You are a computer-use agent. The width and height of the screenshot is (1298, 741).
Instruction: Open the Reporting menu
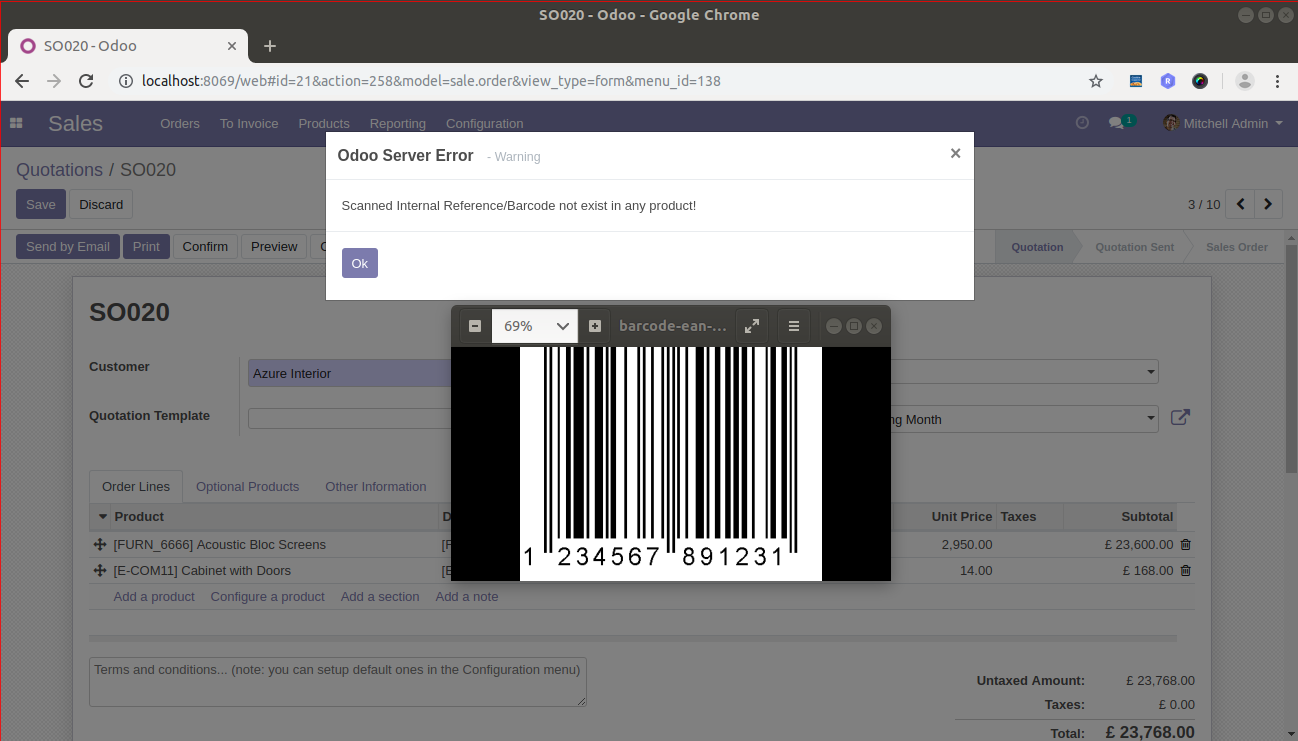tap(397, 124)
